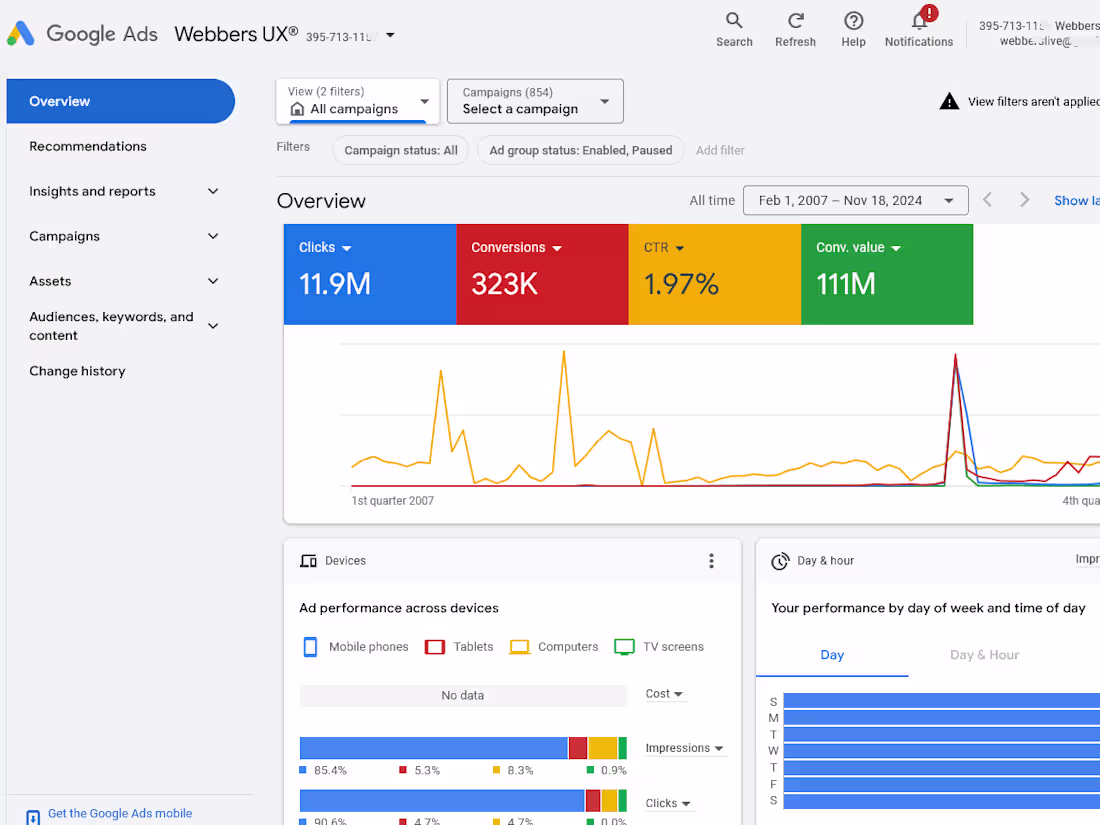1100x825 pixels.
Task: Click the Refresh icon
Action: pyautogui.click(x=796, y=28)
